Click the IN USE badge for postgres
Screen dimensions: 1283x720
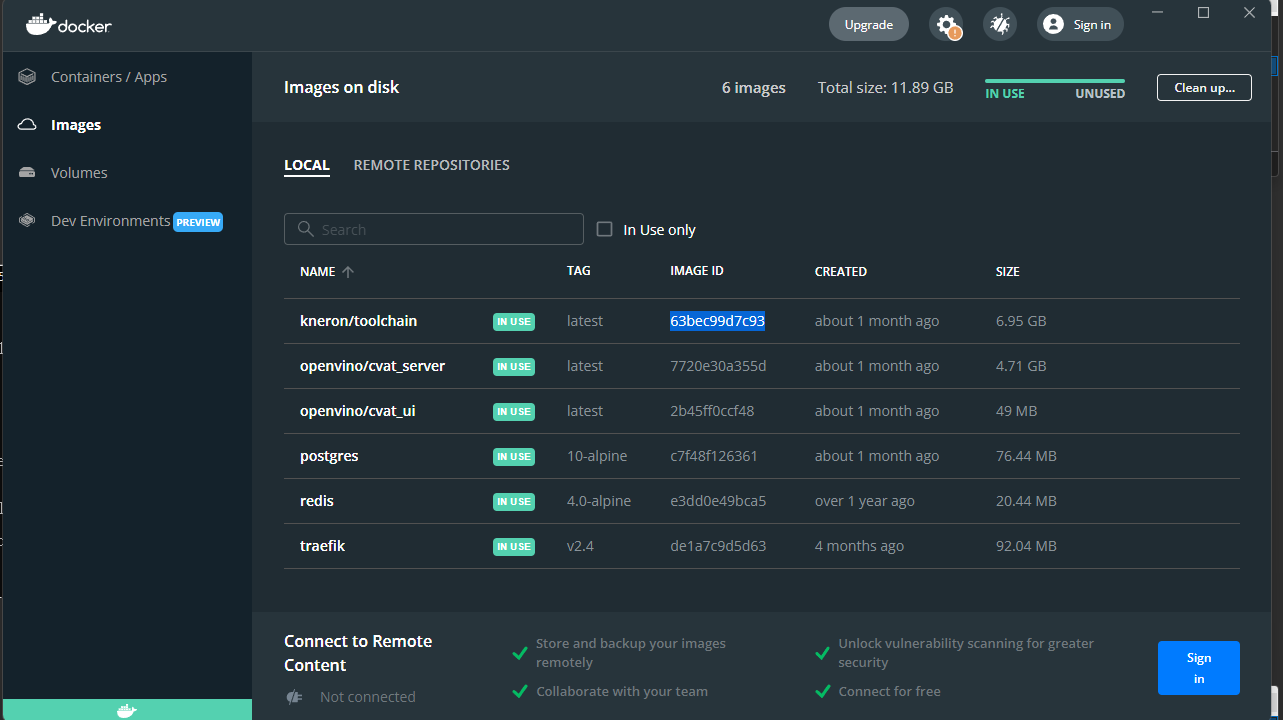point(514,457)
